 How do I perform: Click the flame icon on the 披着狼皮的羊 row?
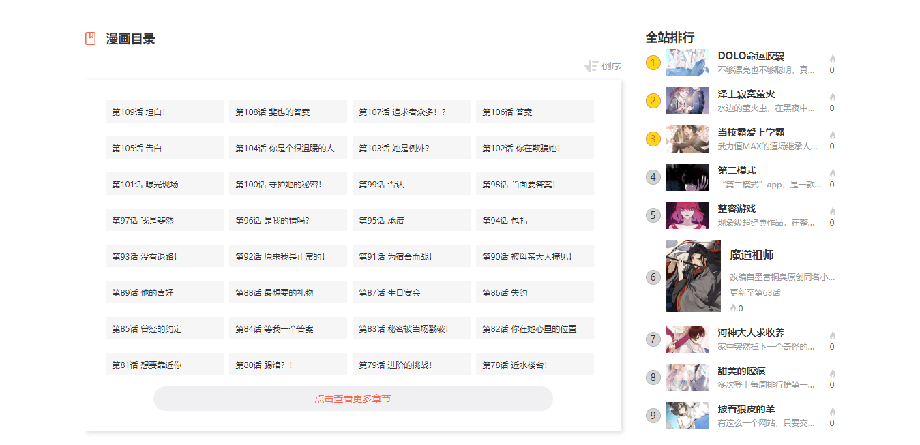tap(832, 412)
